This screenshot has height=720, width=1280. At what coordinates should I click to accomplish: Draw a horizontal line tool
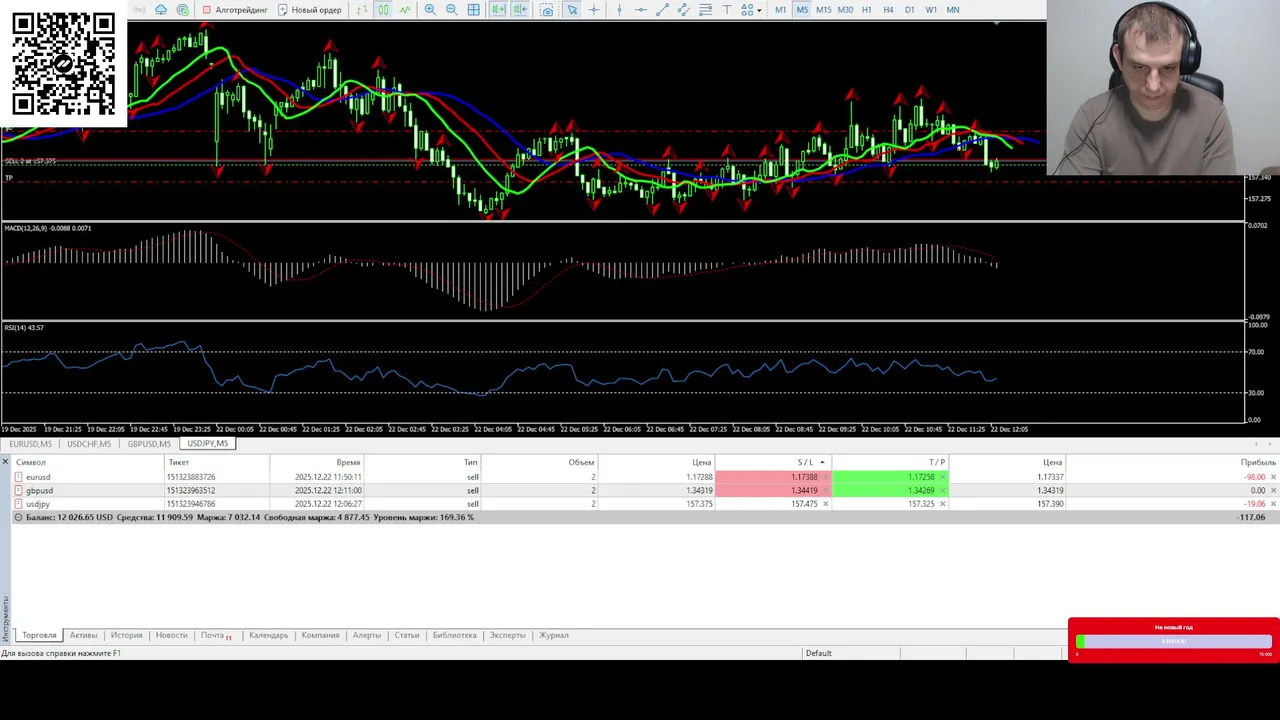(x=641, y=9)
